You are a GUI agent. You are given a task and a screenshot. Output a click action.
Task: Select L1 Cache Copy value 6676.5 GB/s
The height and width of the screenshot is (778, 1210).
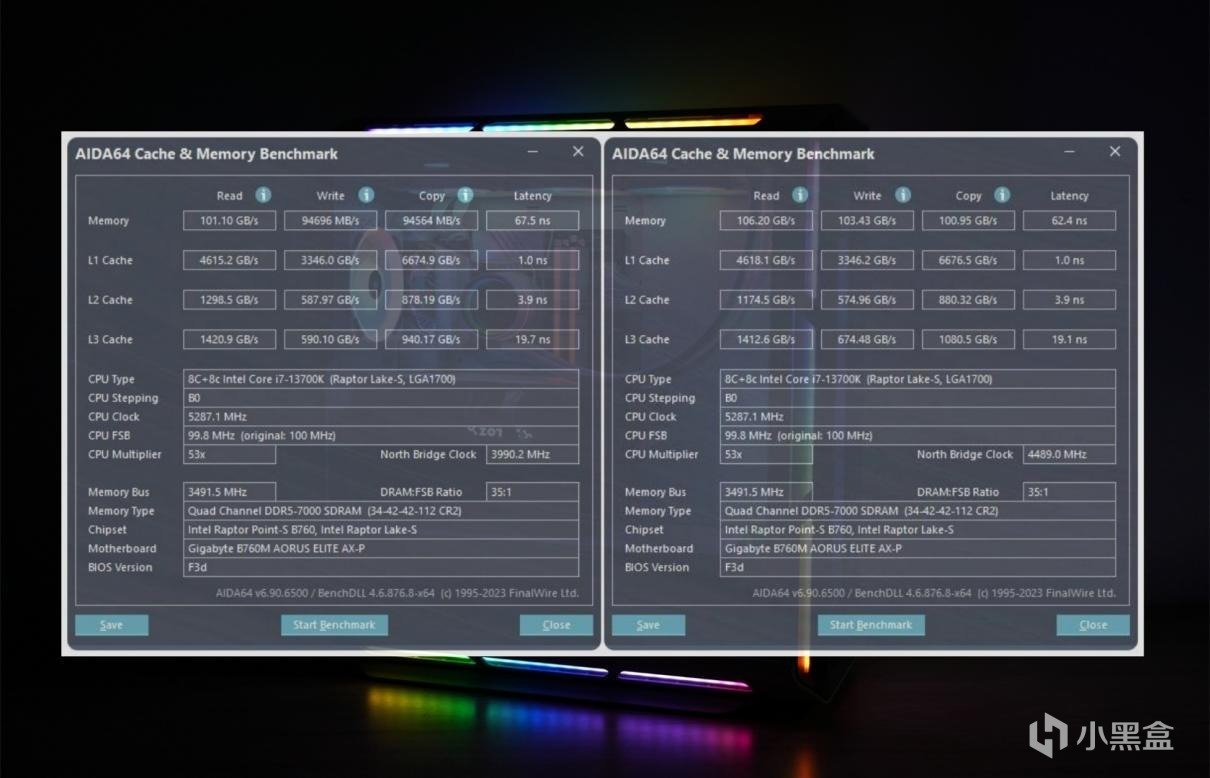(968, 260)
